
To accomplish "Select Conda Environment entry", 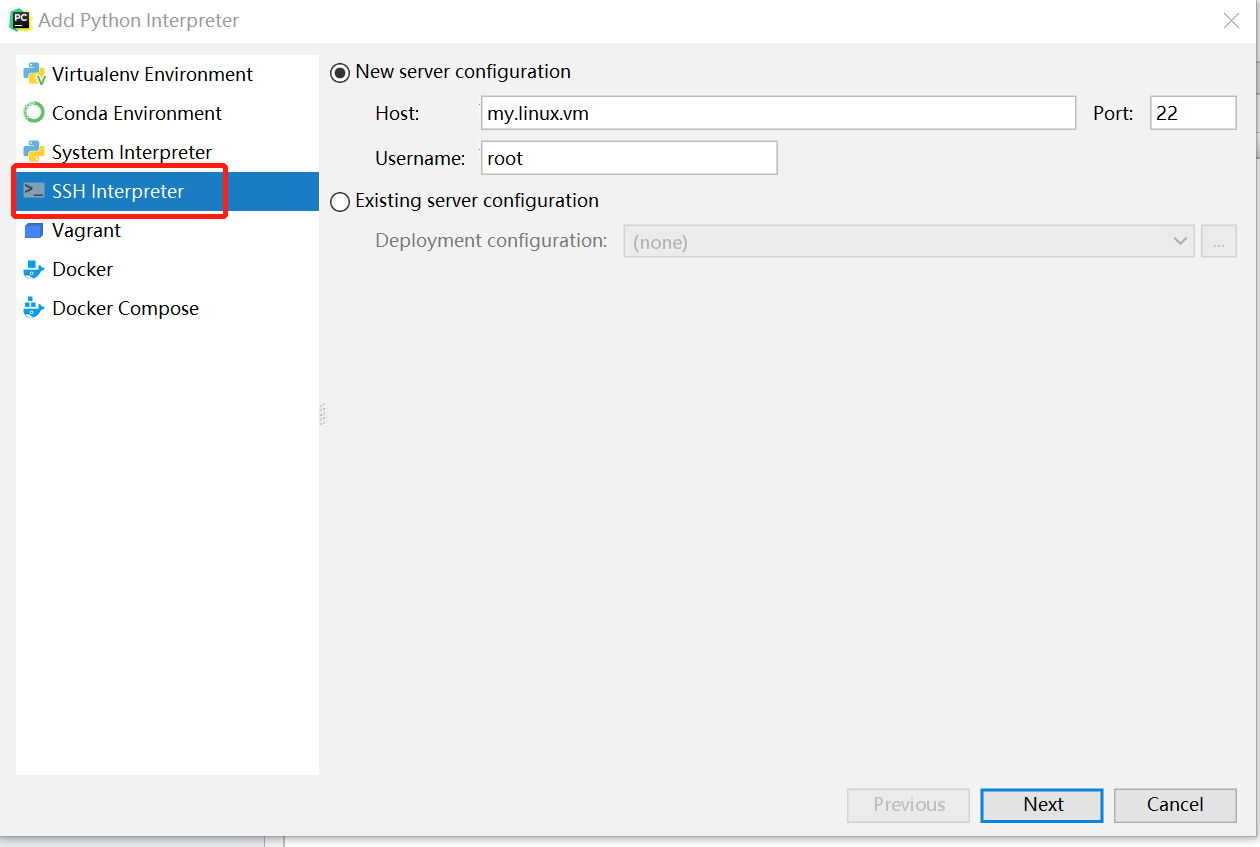I will (167, 113).
